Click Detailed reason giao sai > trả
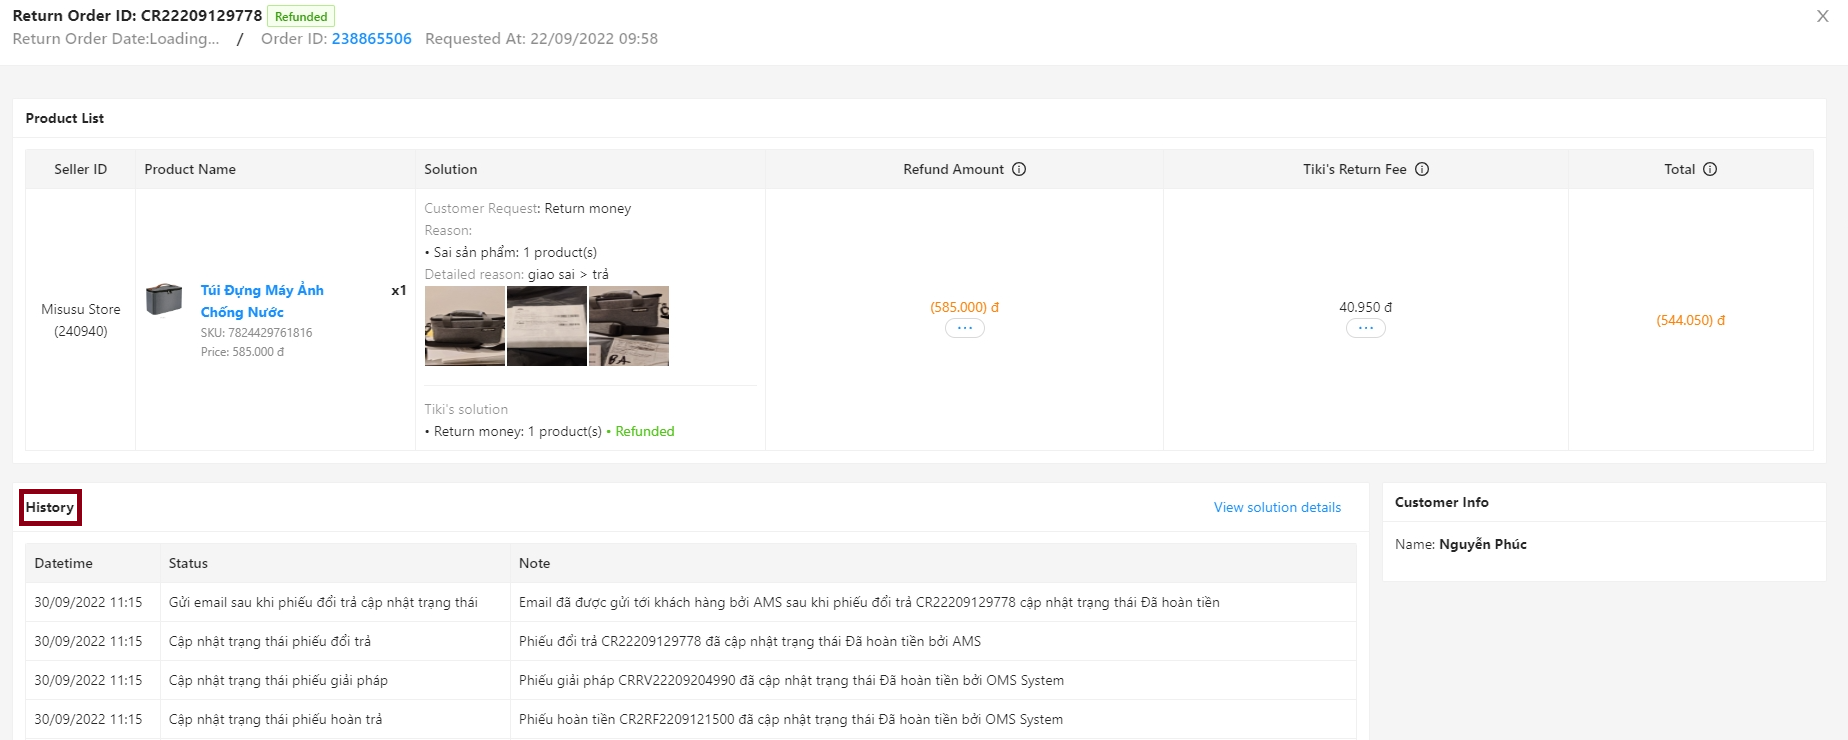The width and height of the screenshot is (1848, 740). [x=516, y=274]
